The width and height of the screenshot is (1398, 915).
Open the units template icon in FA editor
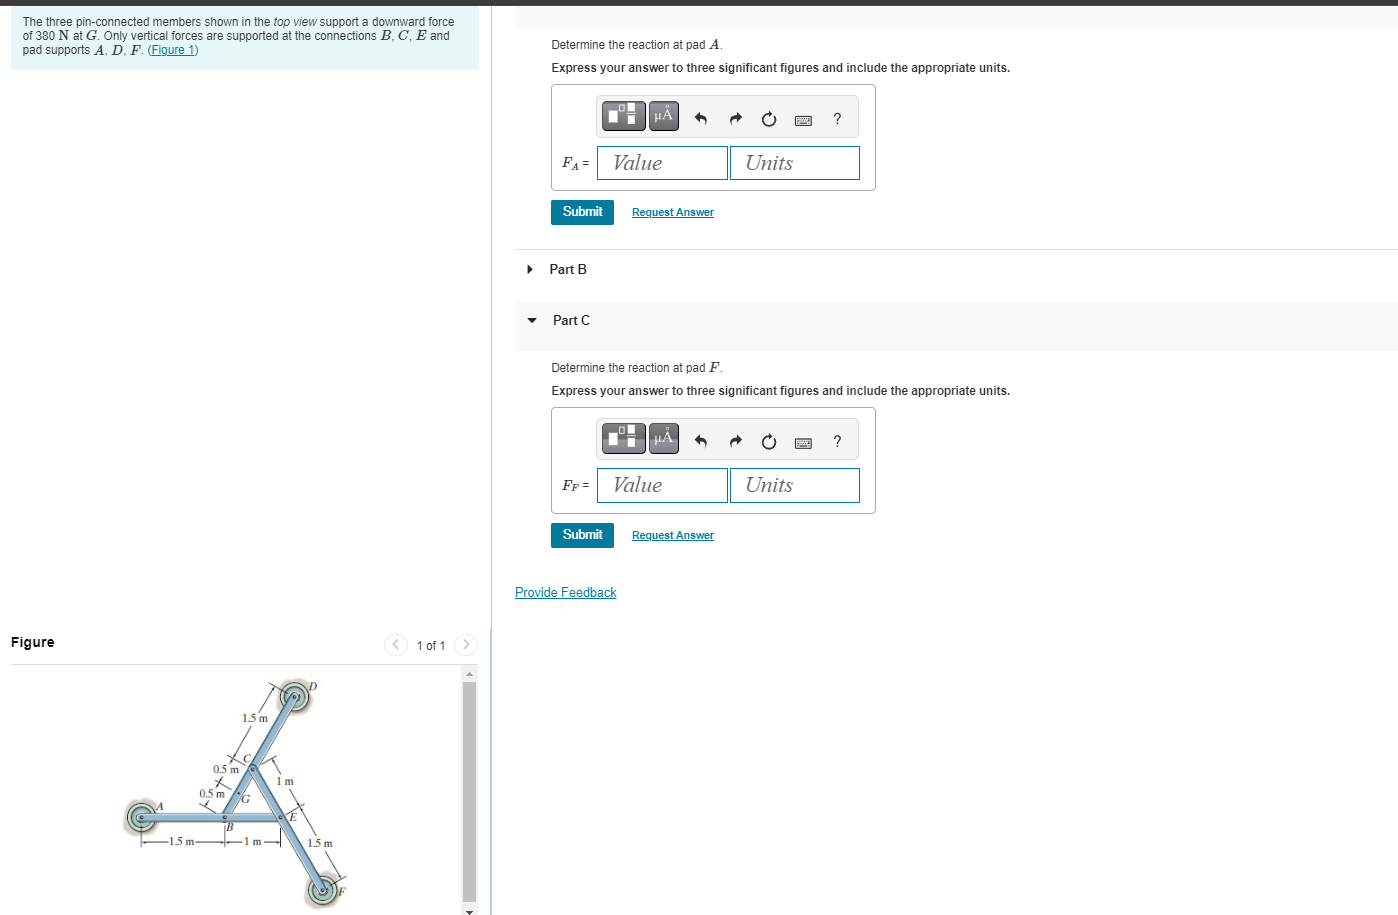[622, 115]
